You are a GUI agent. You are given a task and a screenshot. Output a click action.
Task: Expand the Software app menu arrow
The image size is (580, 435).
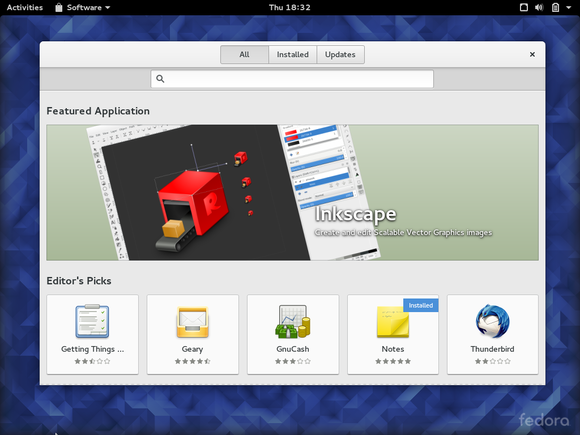(x=108, y=7)
